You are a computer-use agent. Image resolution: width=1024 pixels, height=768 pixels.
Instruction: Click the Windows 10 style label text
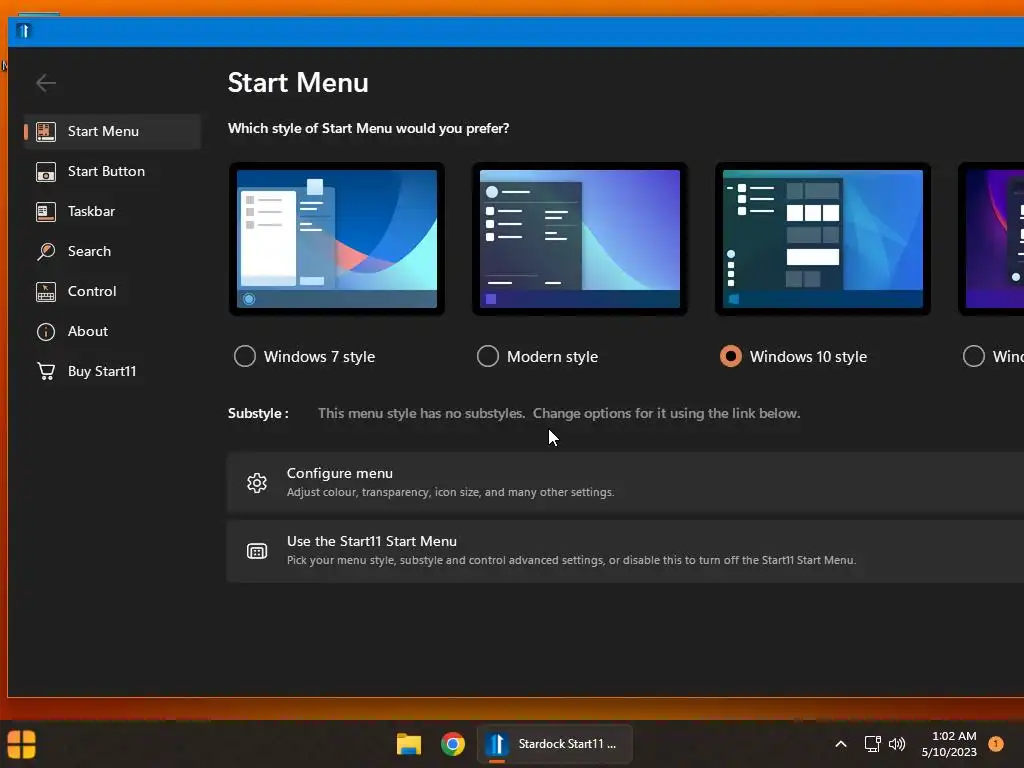click(x=808, y=357)
